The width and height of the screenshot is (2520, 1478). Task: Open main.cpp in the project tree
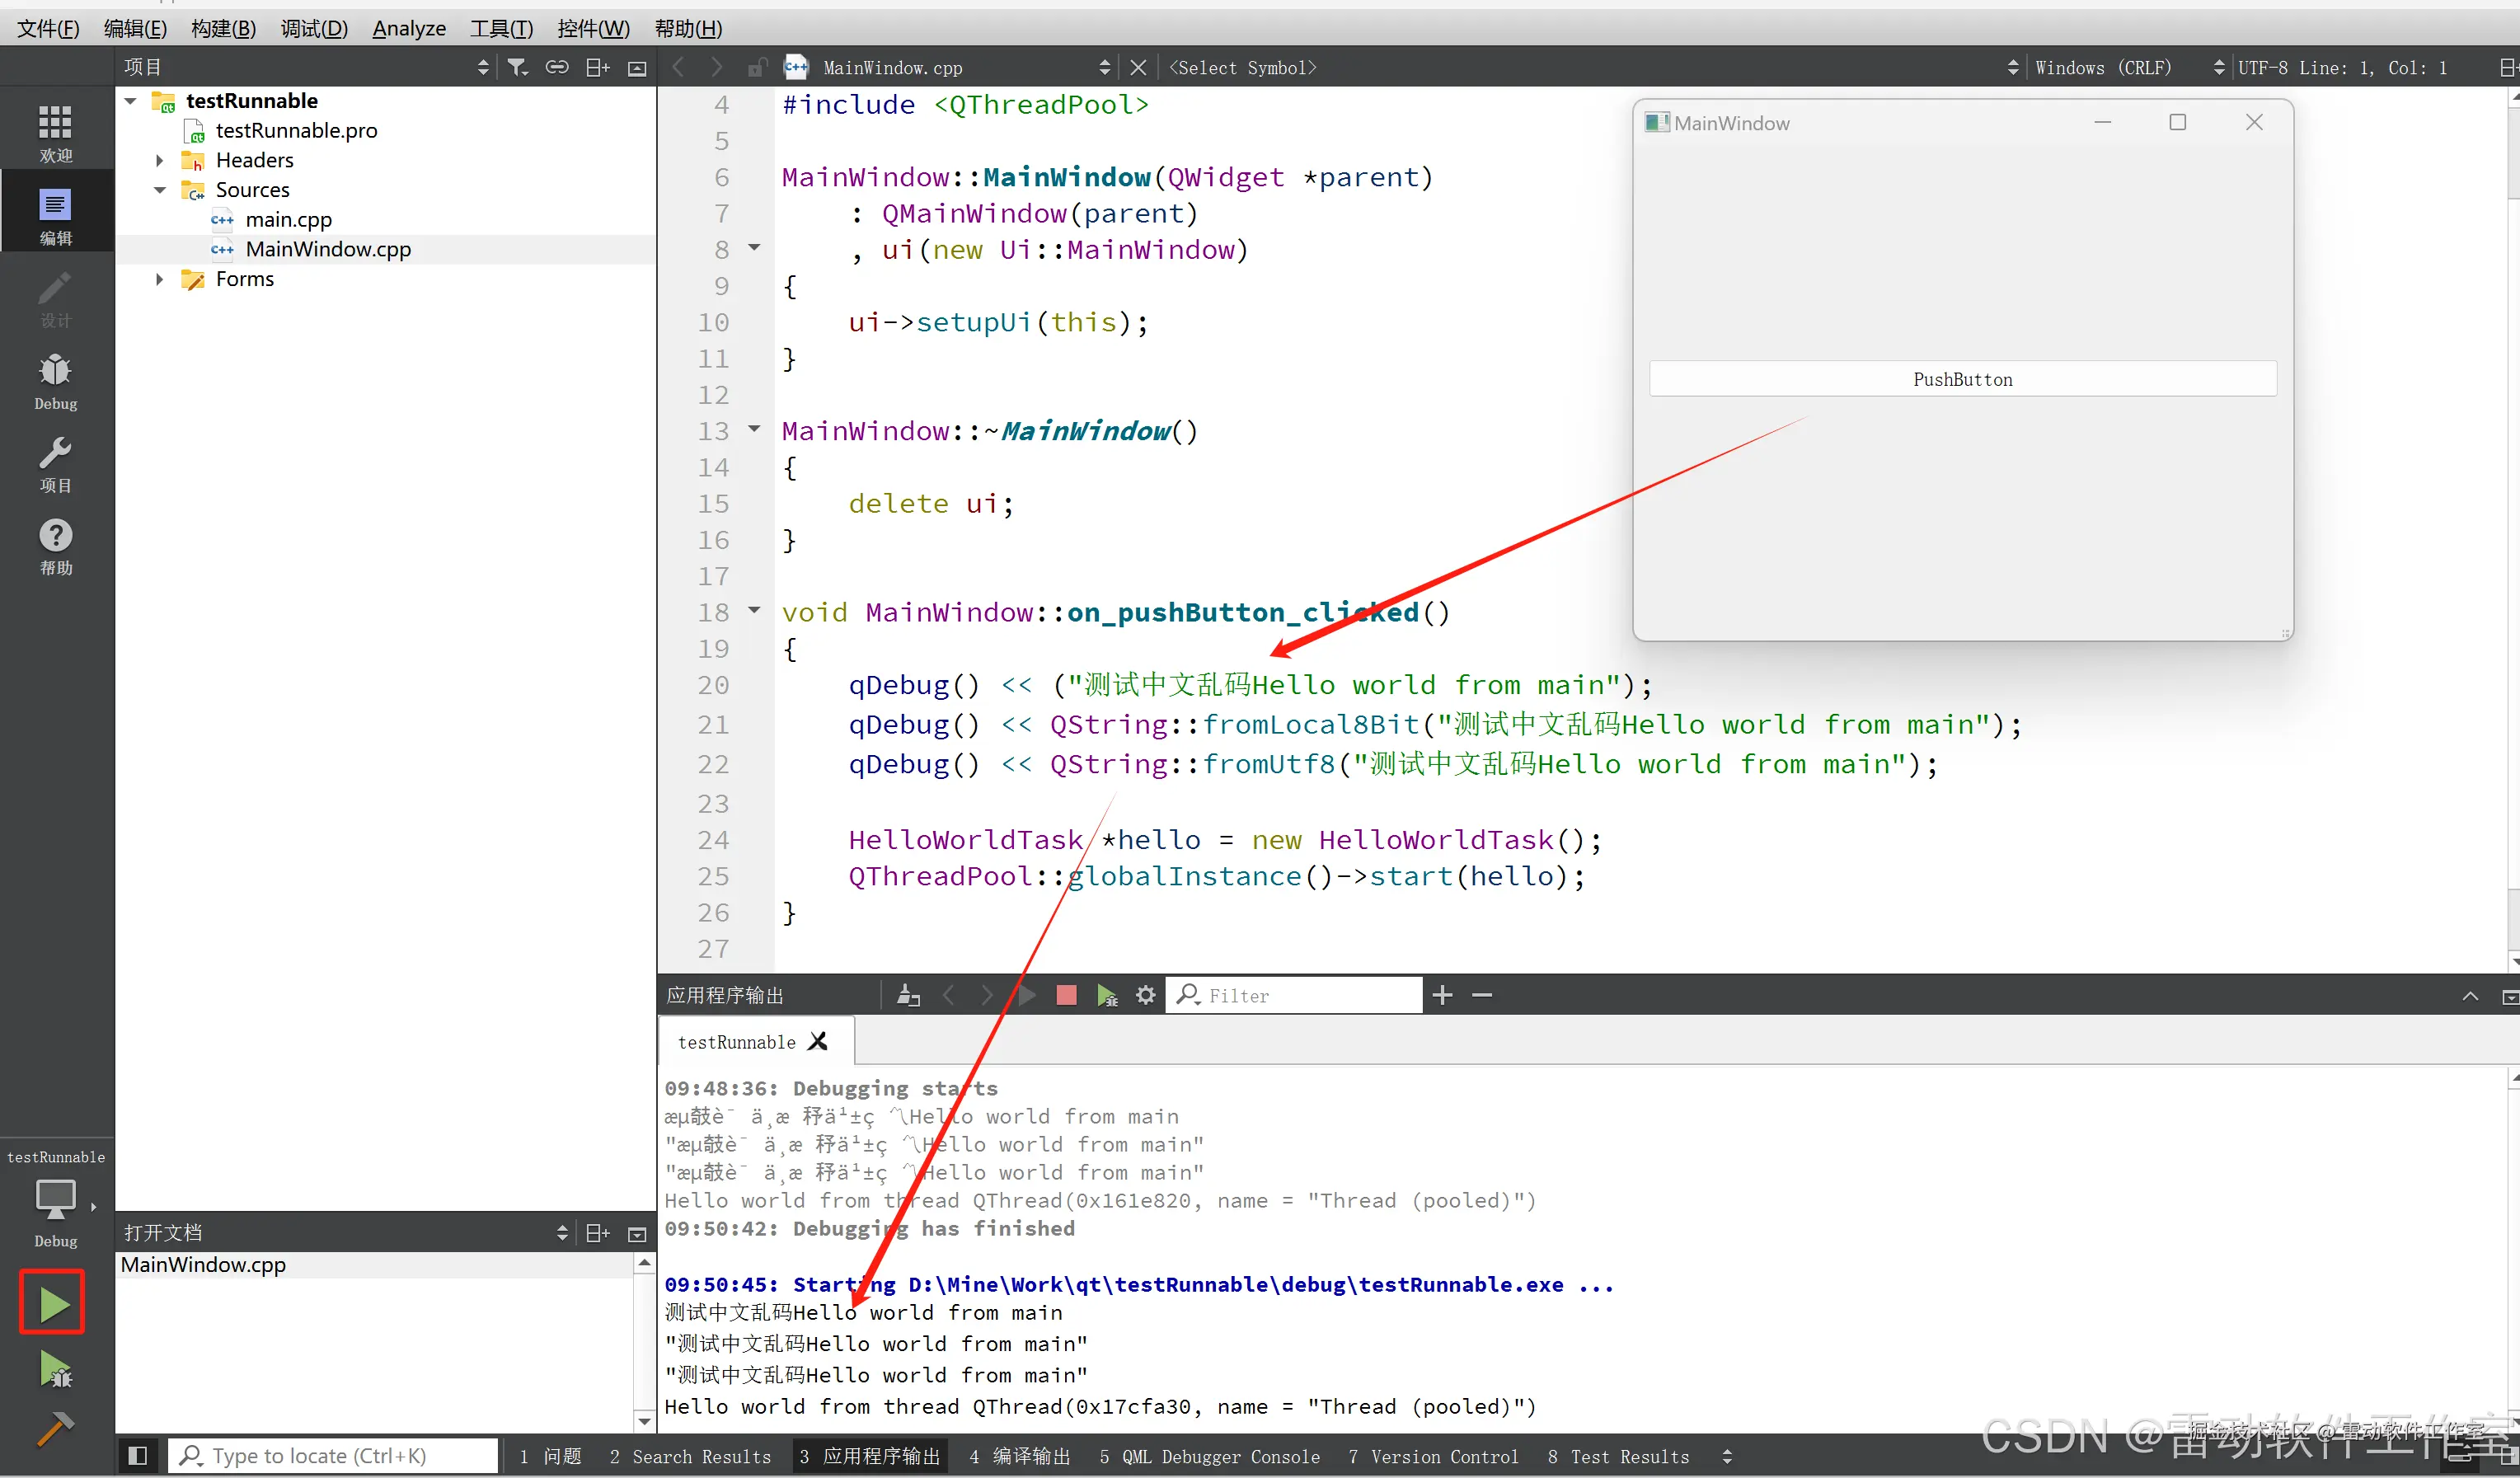[288, 219]
